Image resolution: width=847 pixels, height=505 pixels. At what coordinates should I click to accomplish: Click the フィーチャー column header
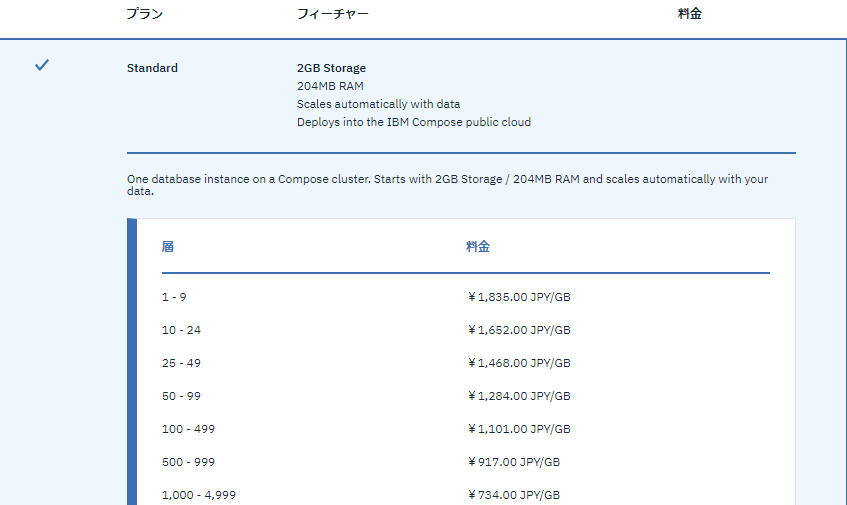tap(333, 14)
